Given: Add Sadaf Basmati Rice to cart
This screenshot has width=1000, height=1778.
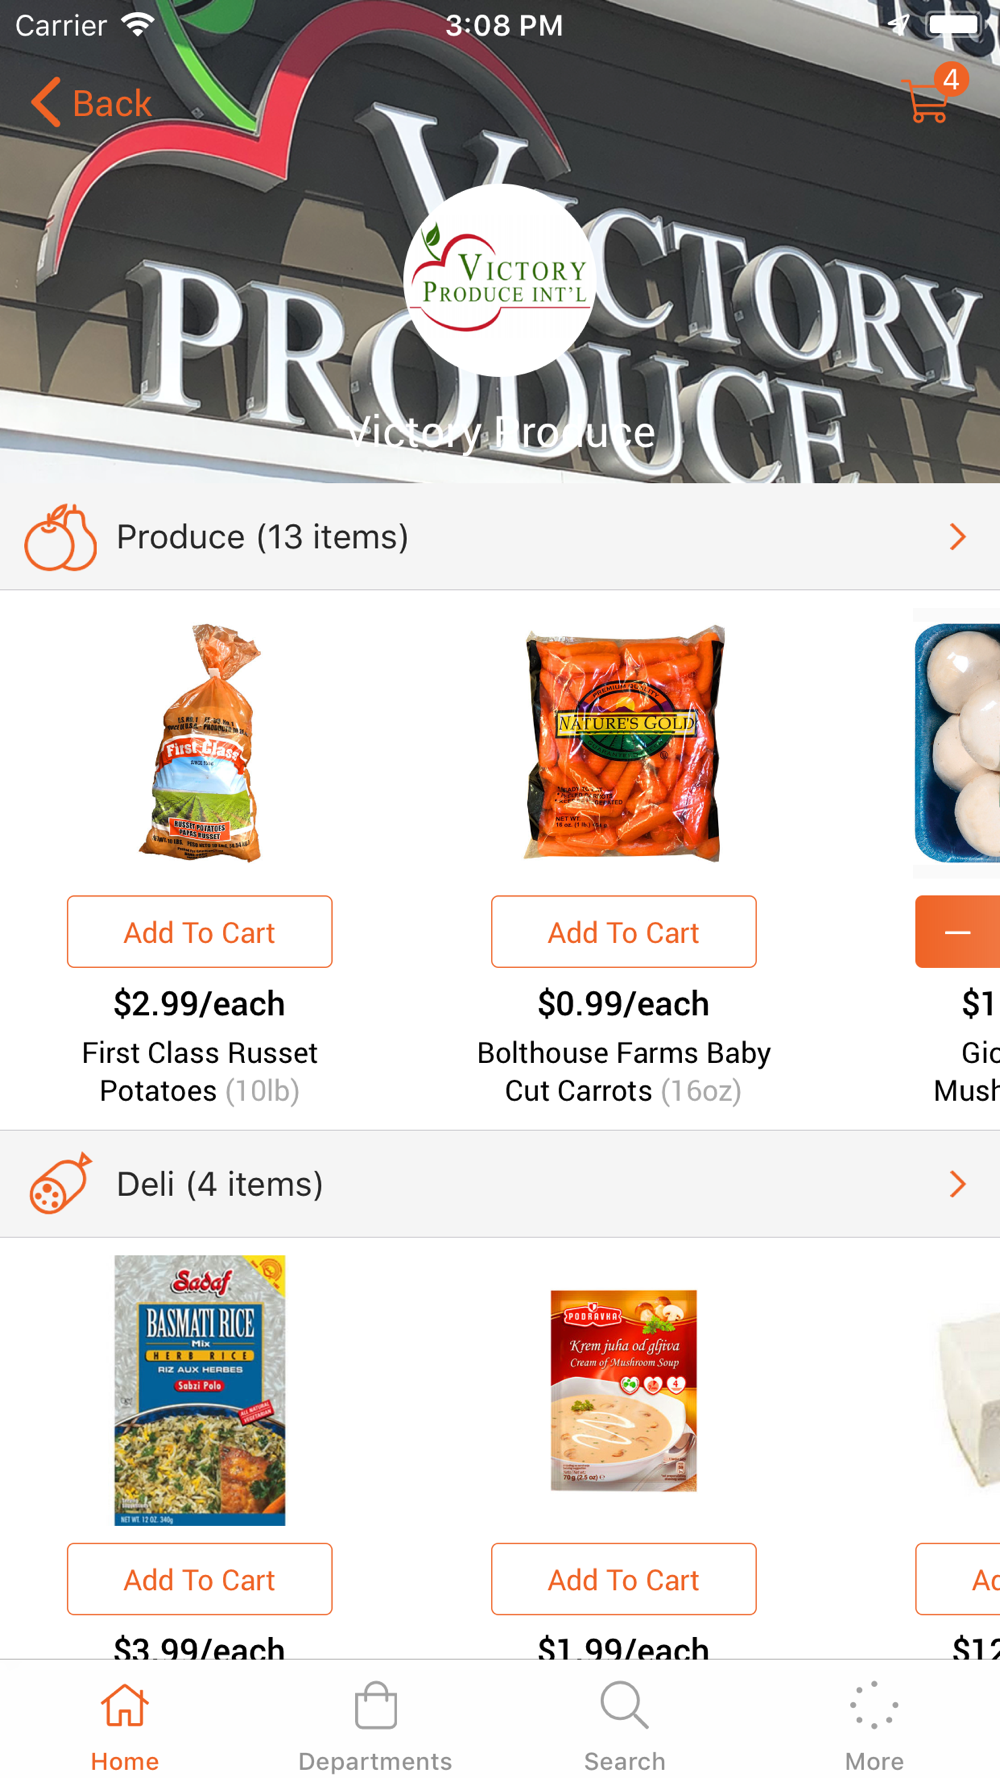Looking at the screenshot, I should pyautogui.click(x=200, y=1579).
